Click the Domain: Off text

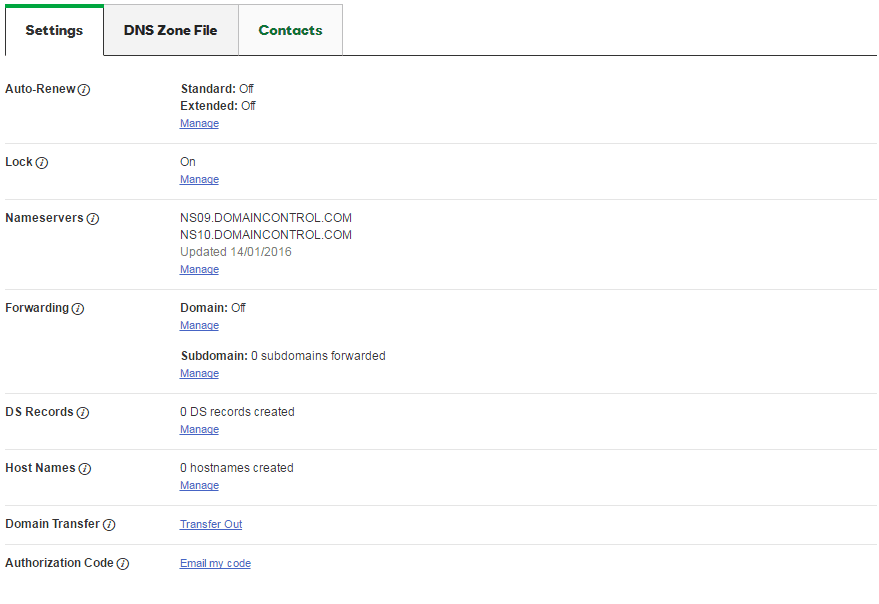213,308
